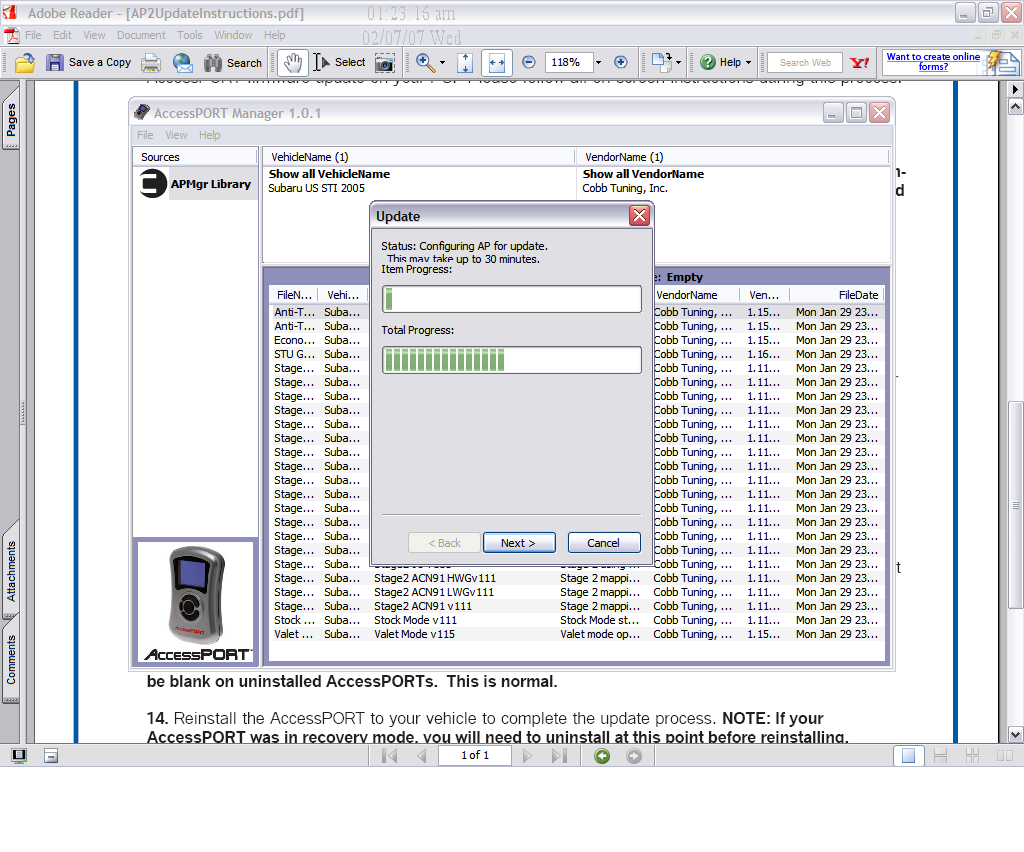Click the Total Progress bar
The height and width of the screenshot is (852, 1024).
(511, 360)
